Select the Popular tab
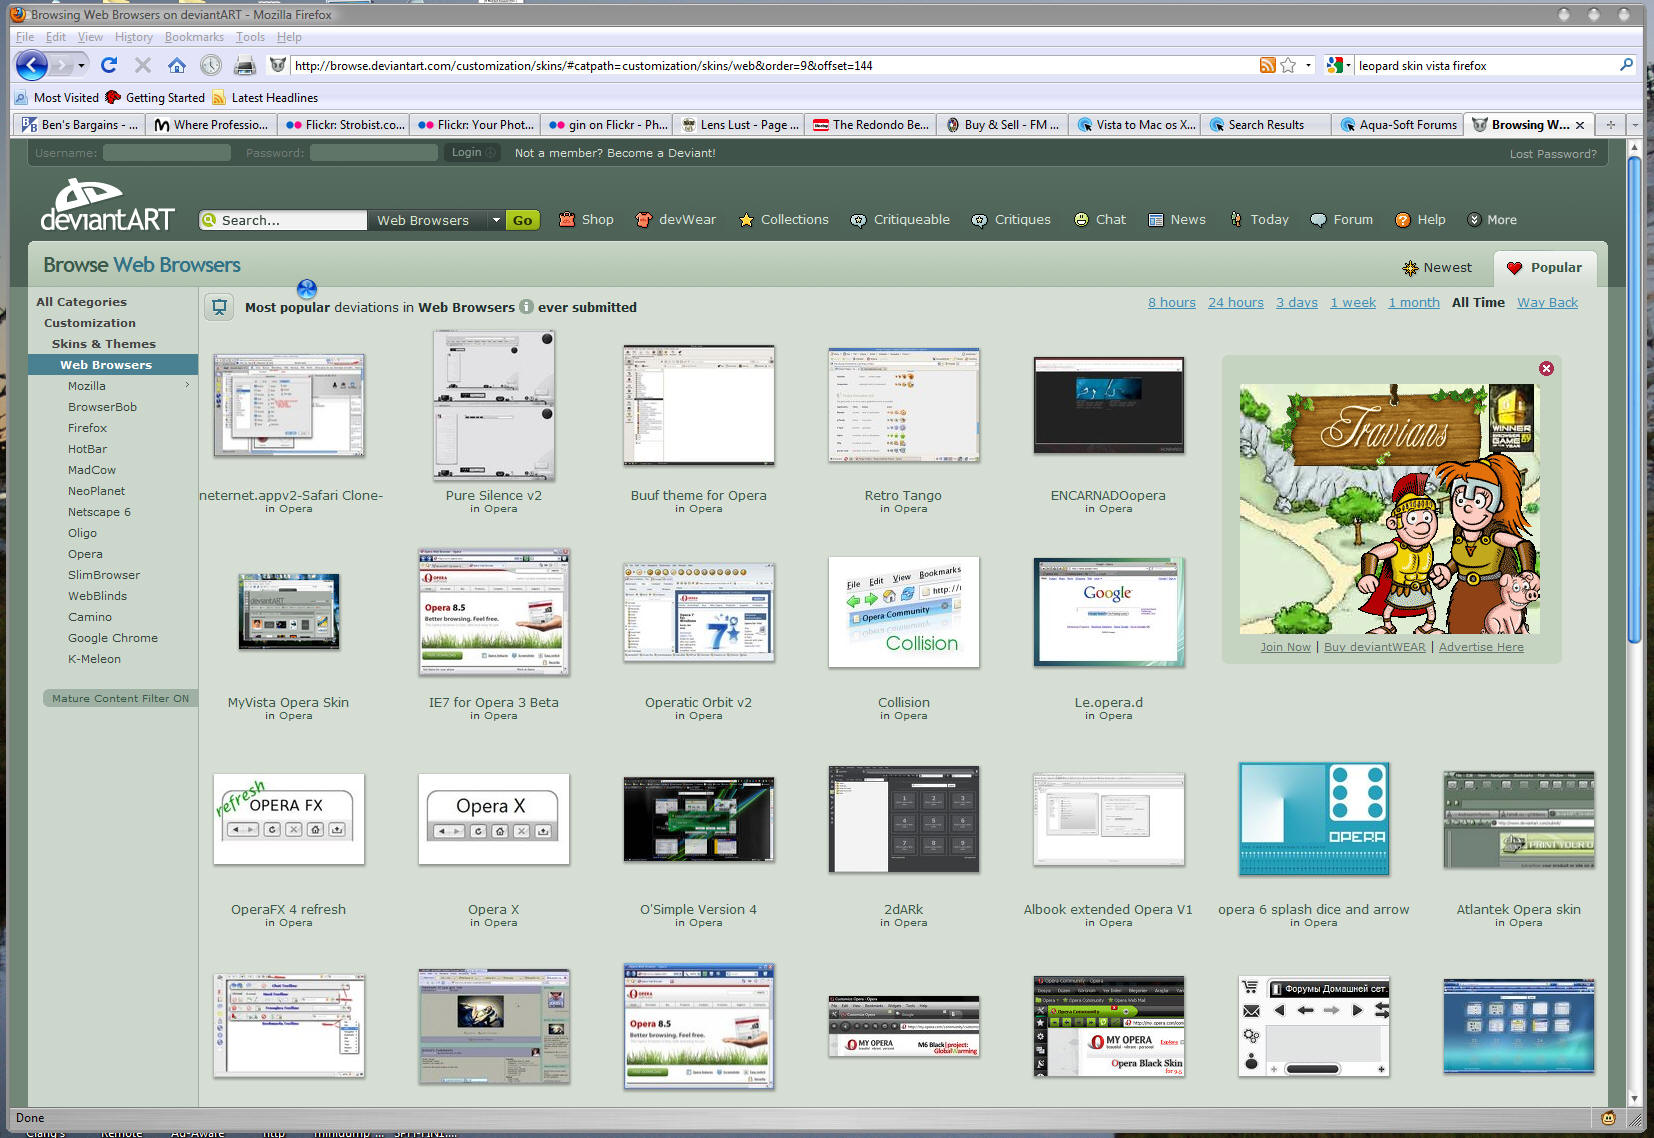The height and width of the screenshot is (1138, 1654). point(1545,268)
